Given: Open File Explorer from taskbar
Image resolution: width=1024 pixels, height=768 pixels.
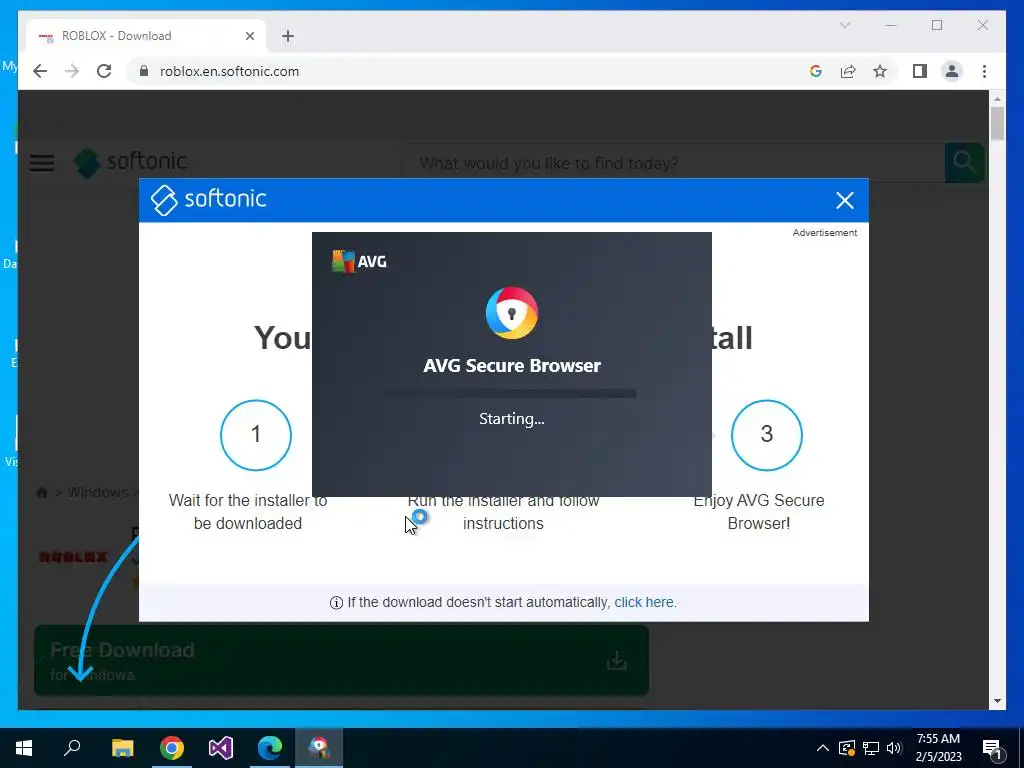Looking at the screenshot, I should tap(122, 748).
